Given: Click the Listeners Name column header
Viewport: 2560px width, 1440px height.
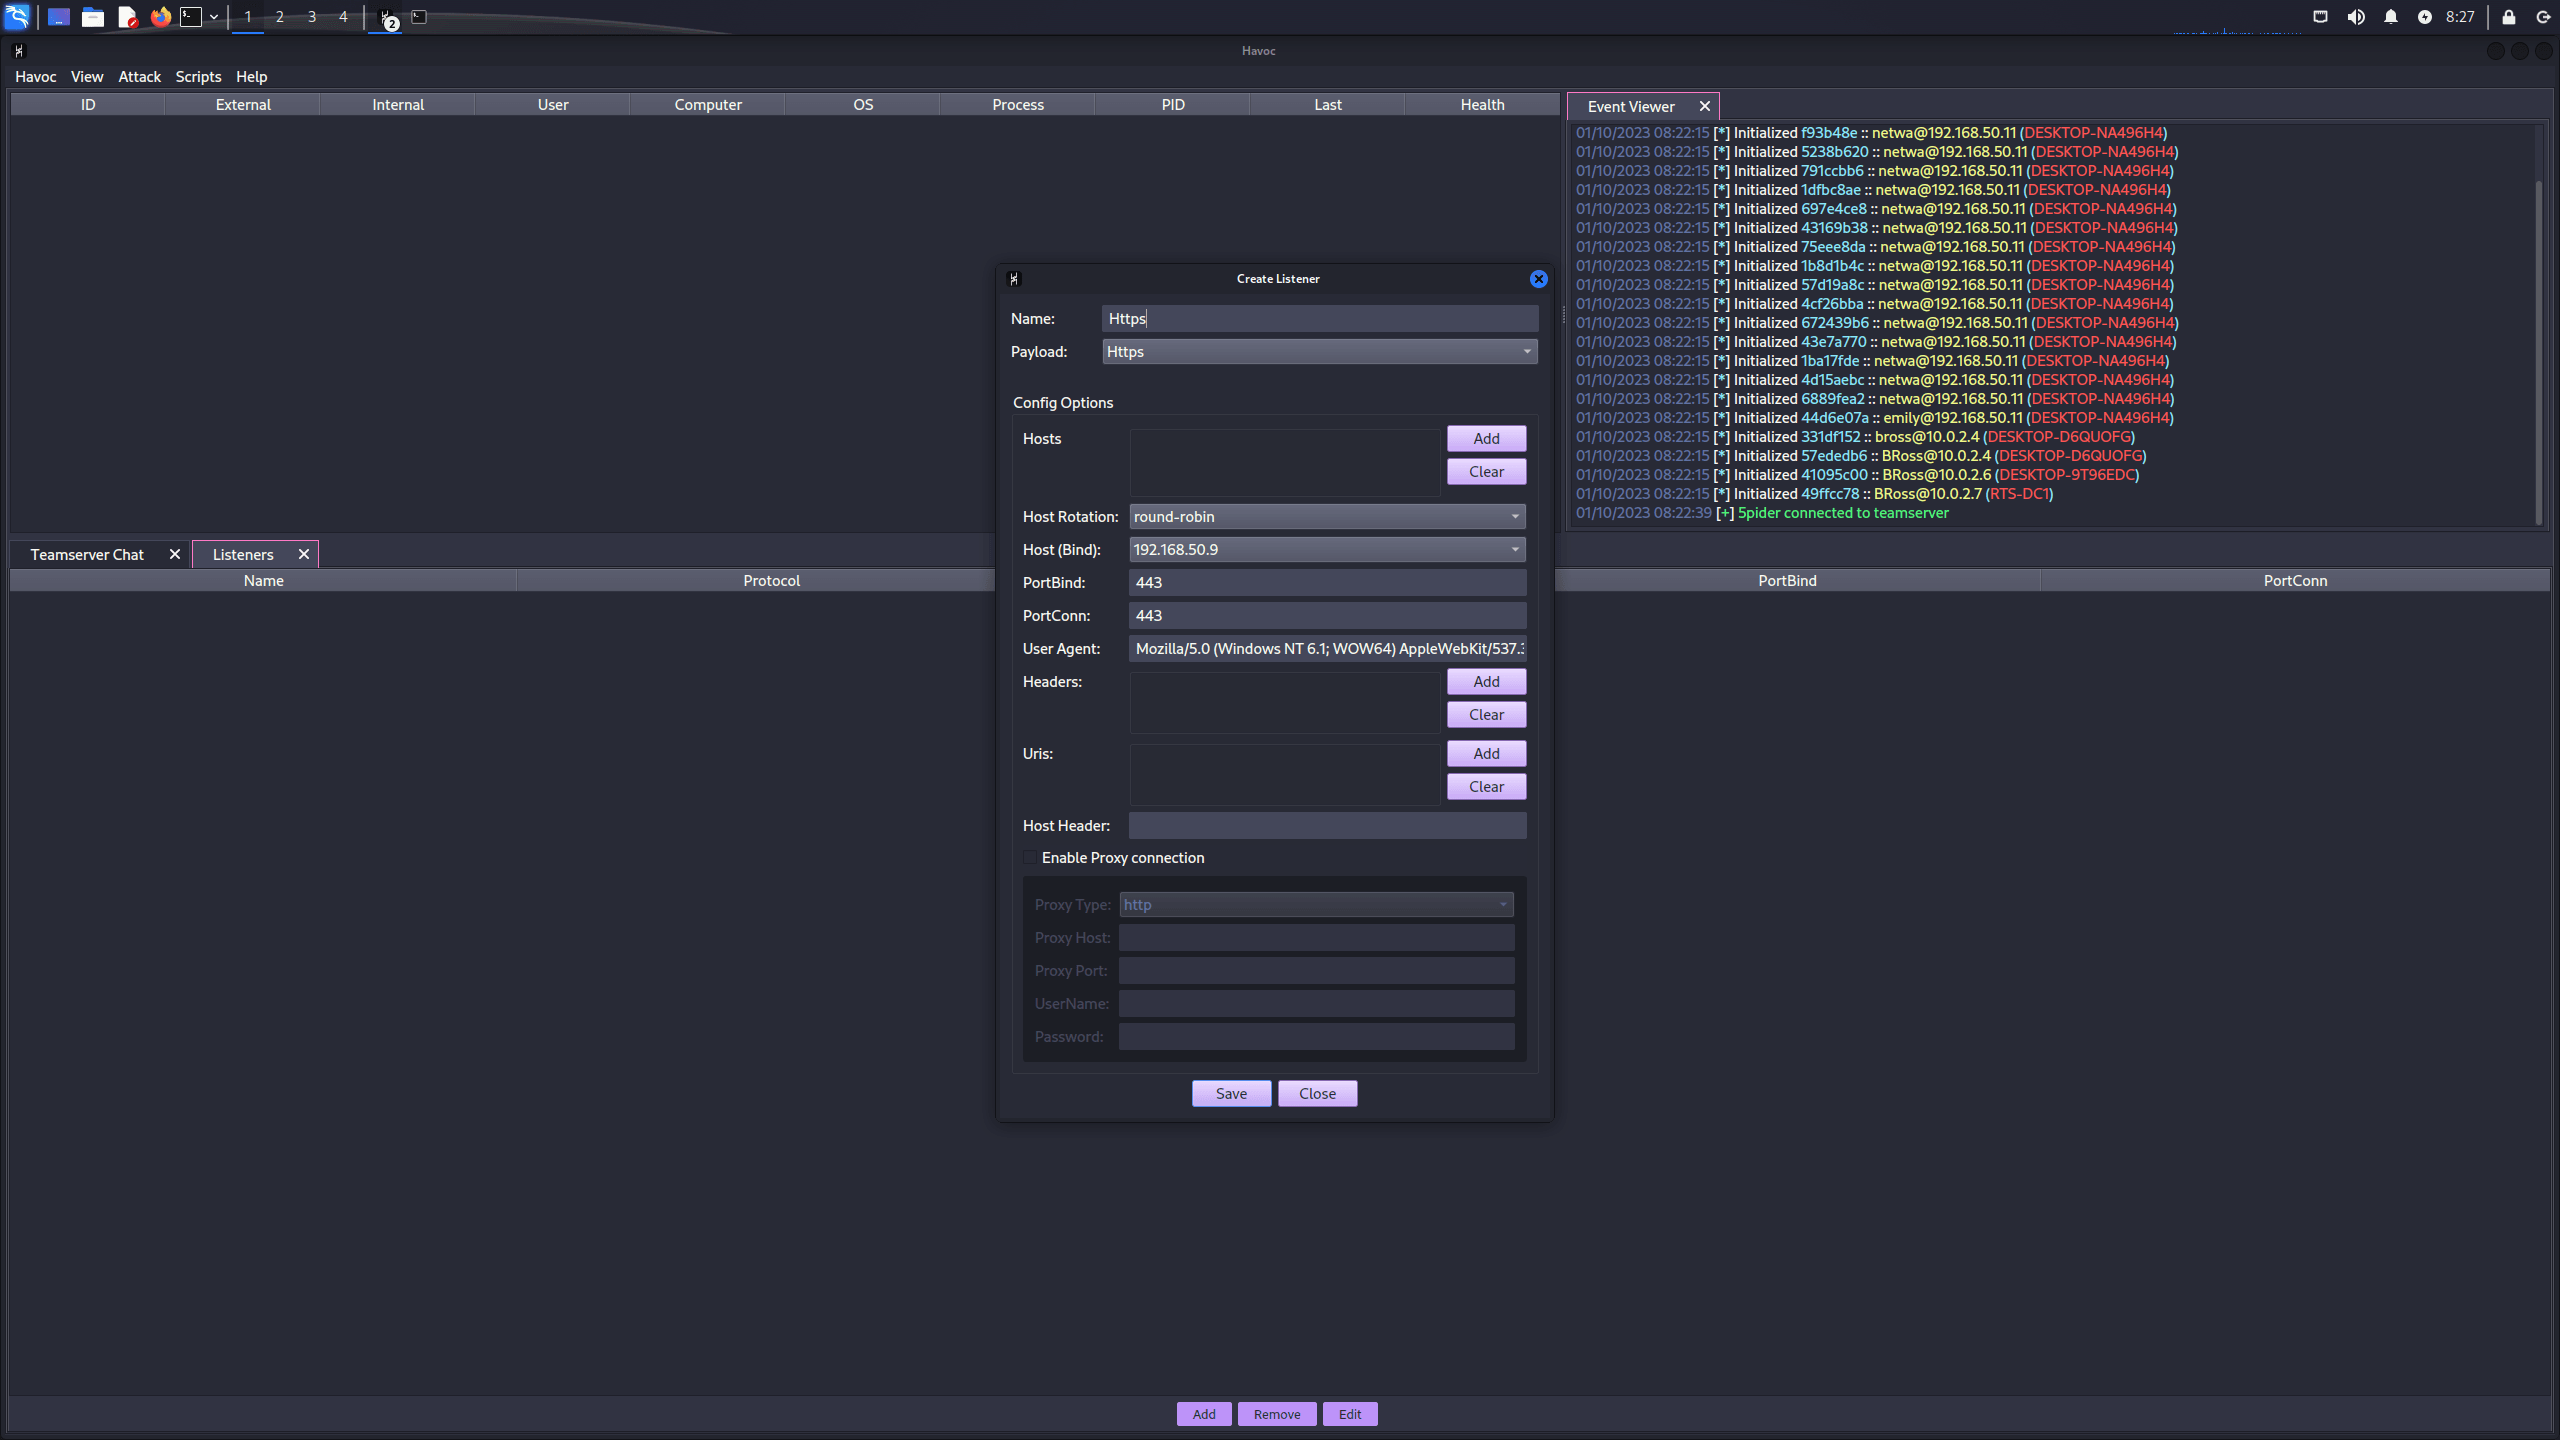Looking at the screenshot, I should tap(263, 580).
